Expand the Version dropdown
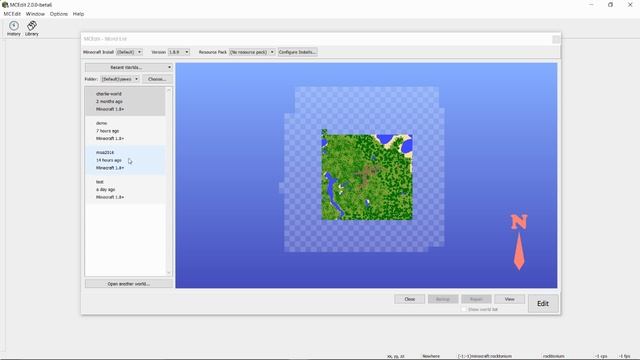Viewport: 640px width, 360px height. coord(179,52)
